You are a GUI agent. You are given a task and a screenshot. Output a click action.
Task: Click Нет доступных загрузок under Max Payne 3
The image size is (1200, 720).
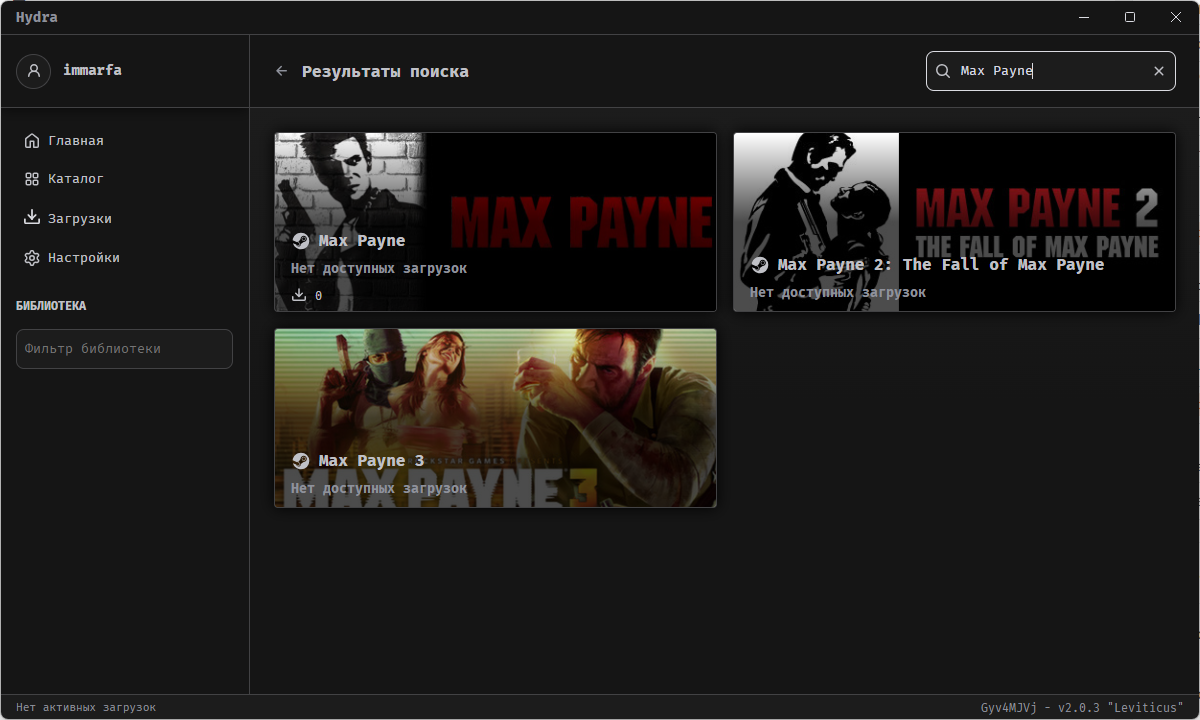379,488
